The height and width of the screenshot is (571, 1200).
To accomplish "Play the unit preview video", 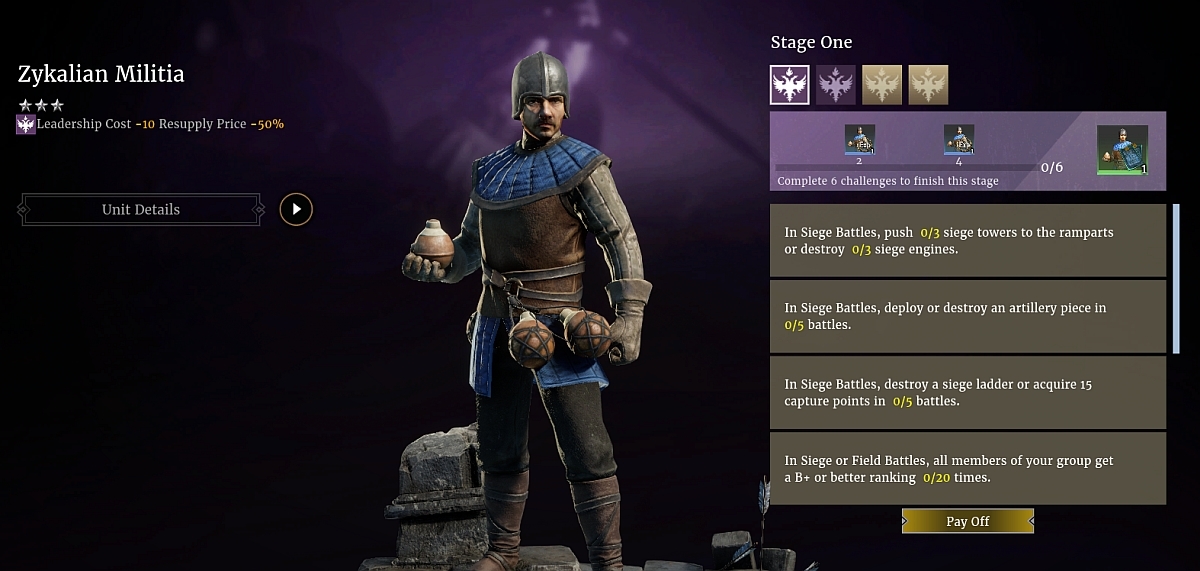I will (x=296, y=209).
